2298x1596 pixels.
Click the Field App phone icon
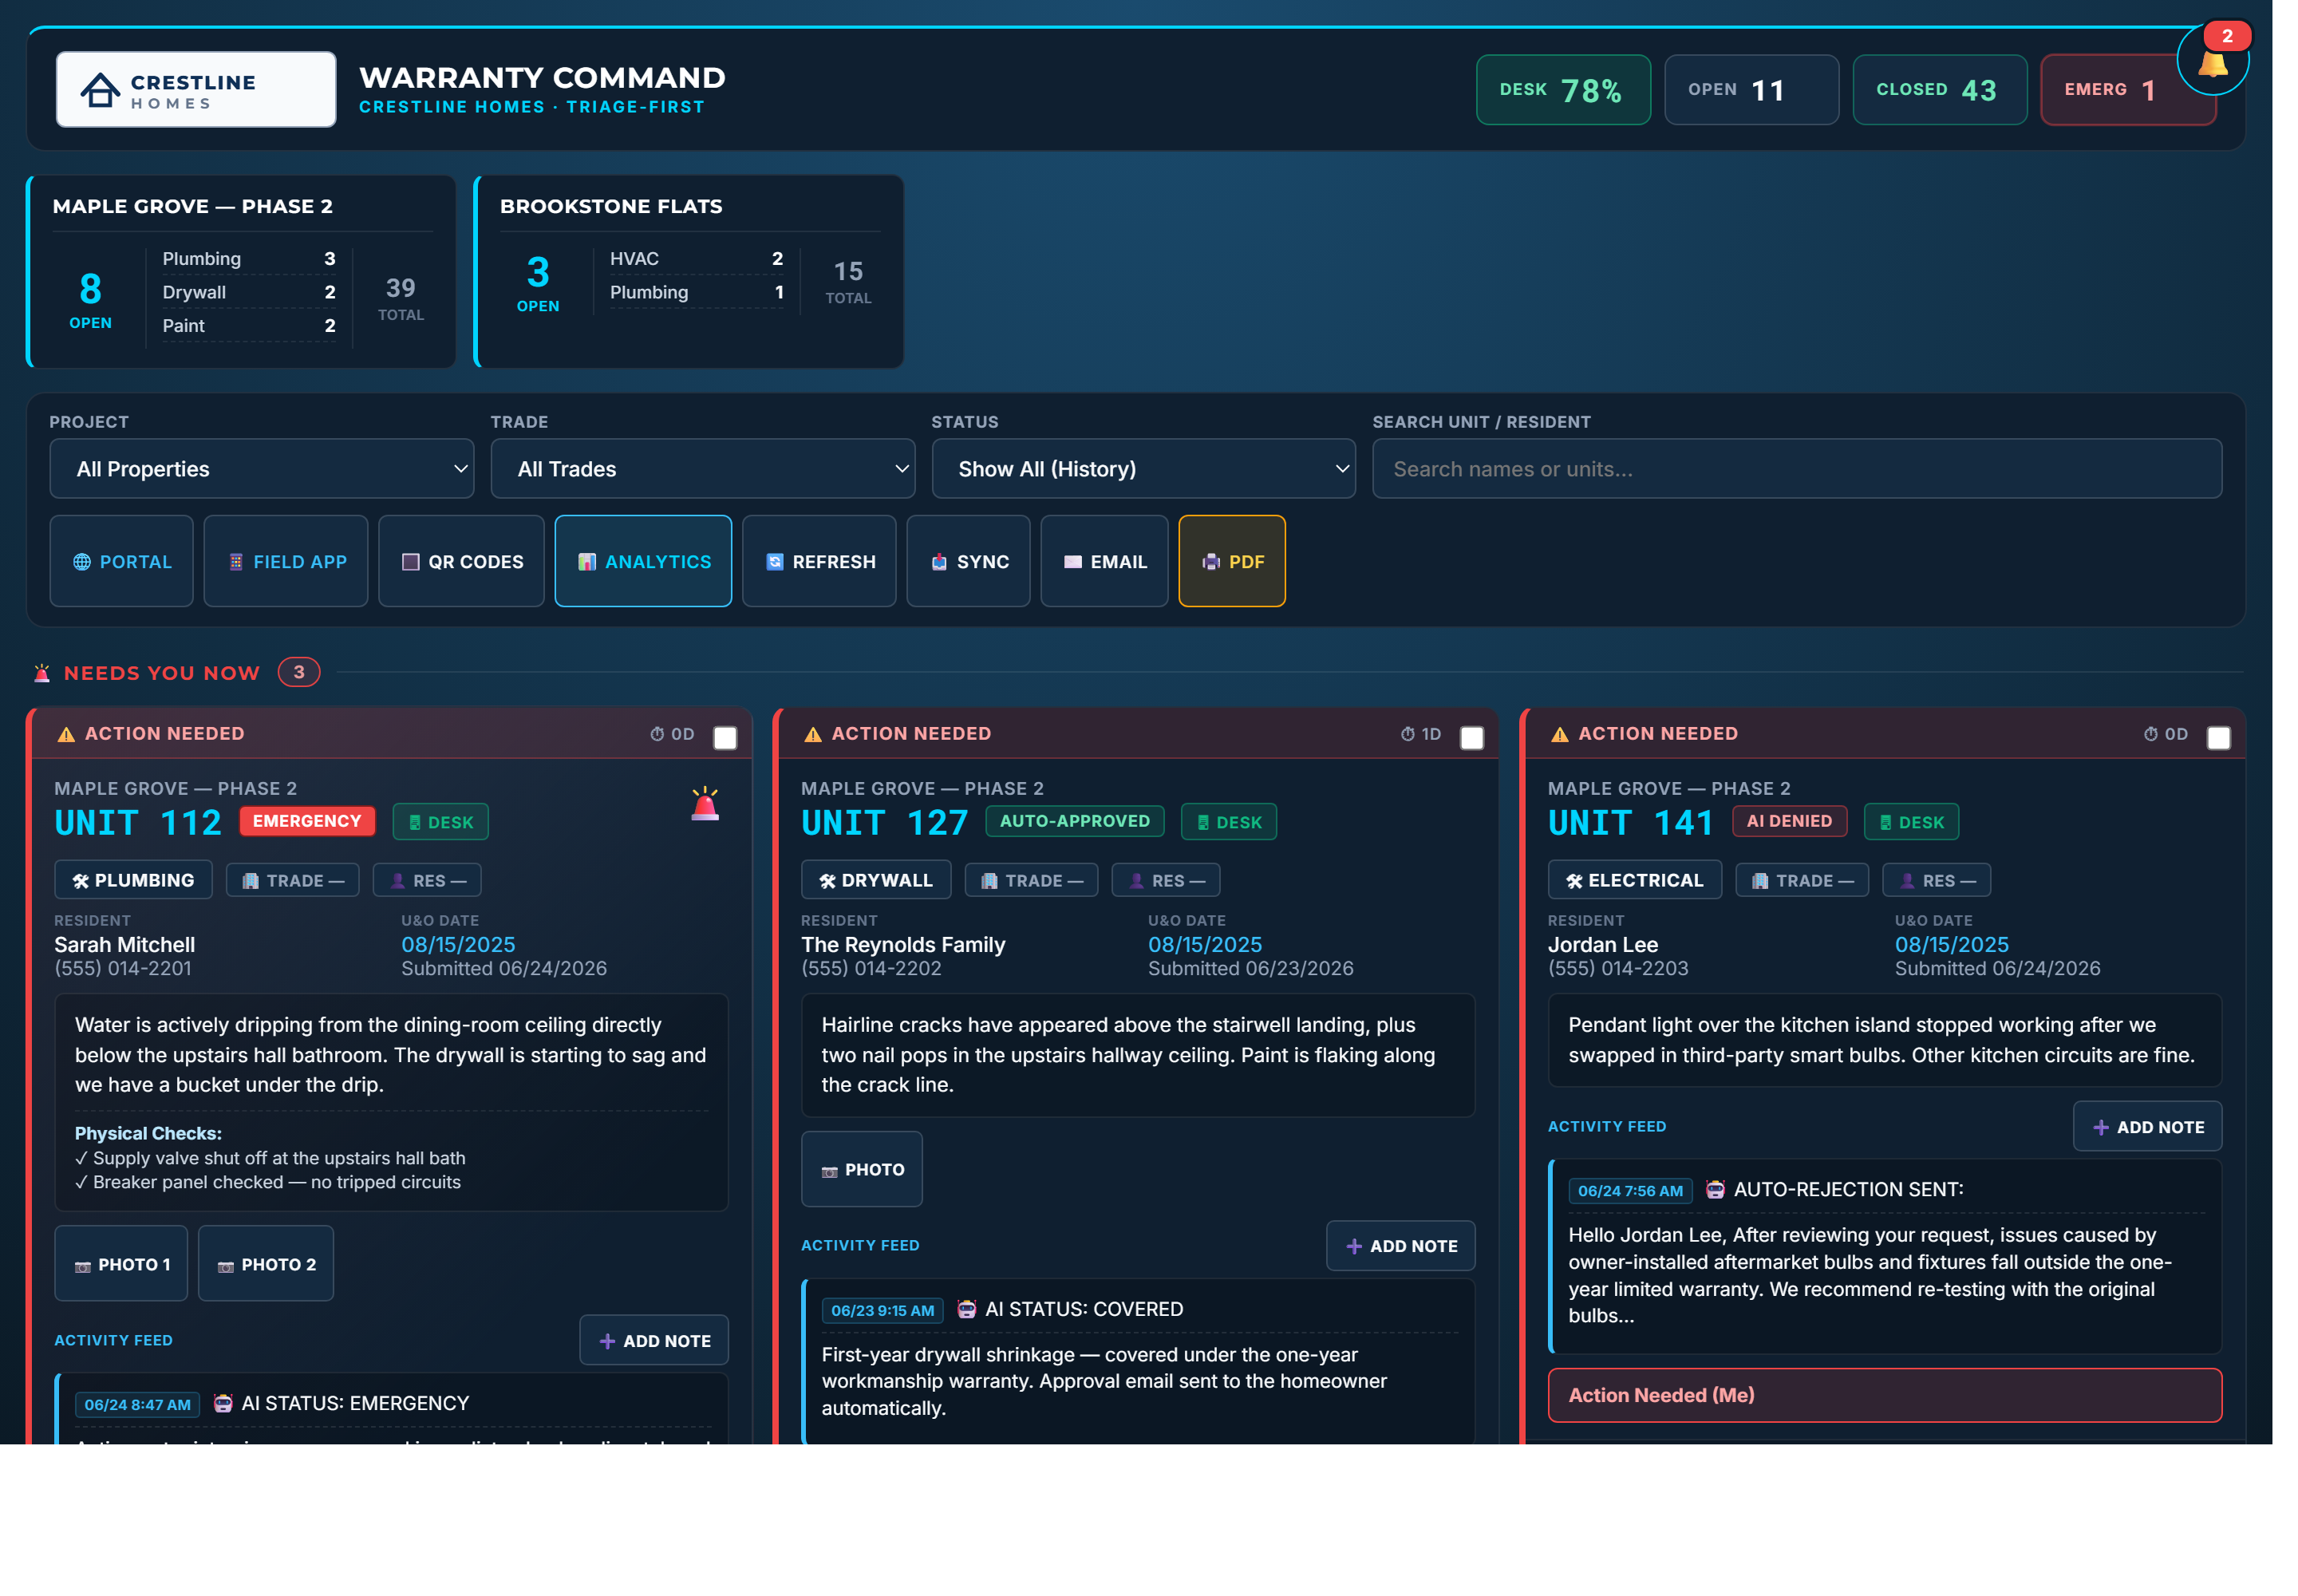click(236, 562)
